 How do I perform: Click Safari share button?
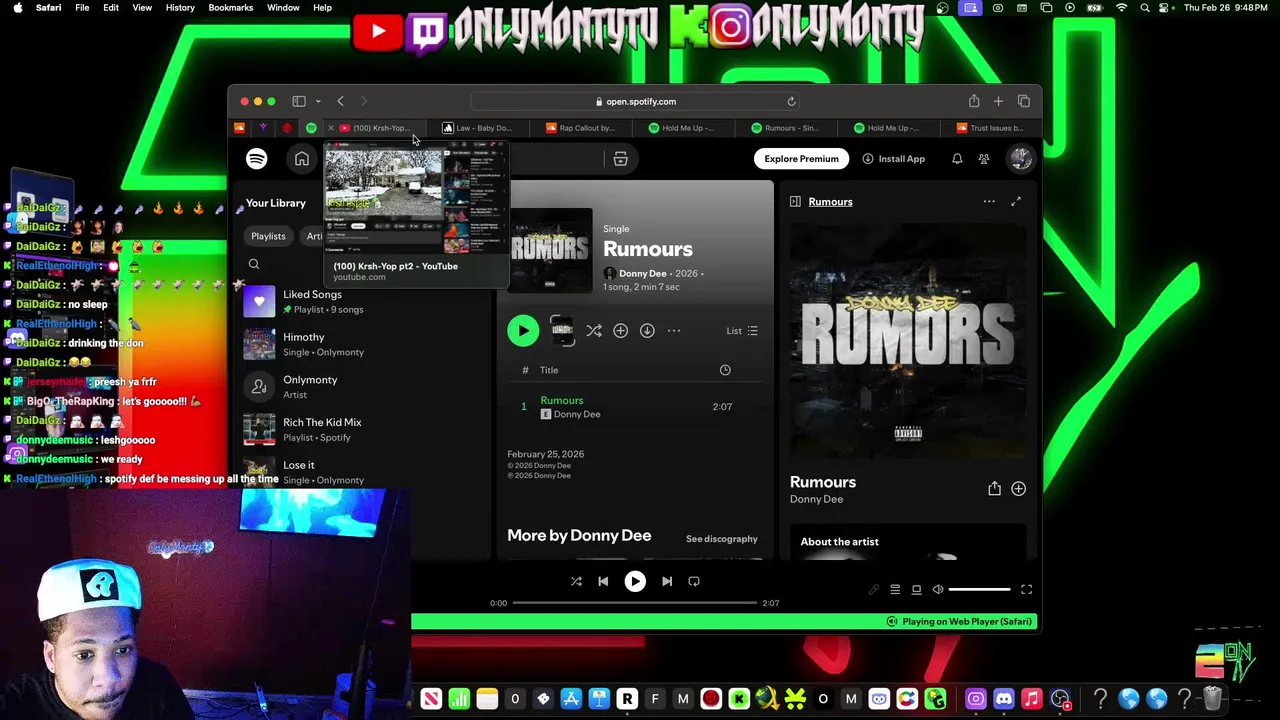tap(973, 101)
